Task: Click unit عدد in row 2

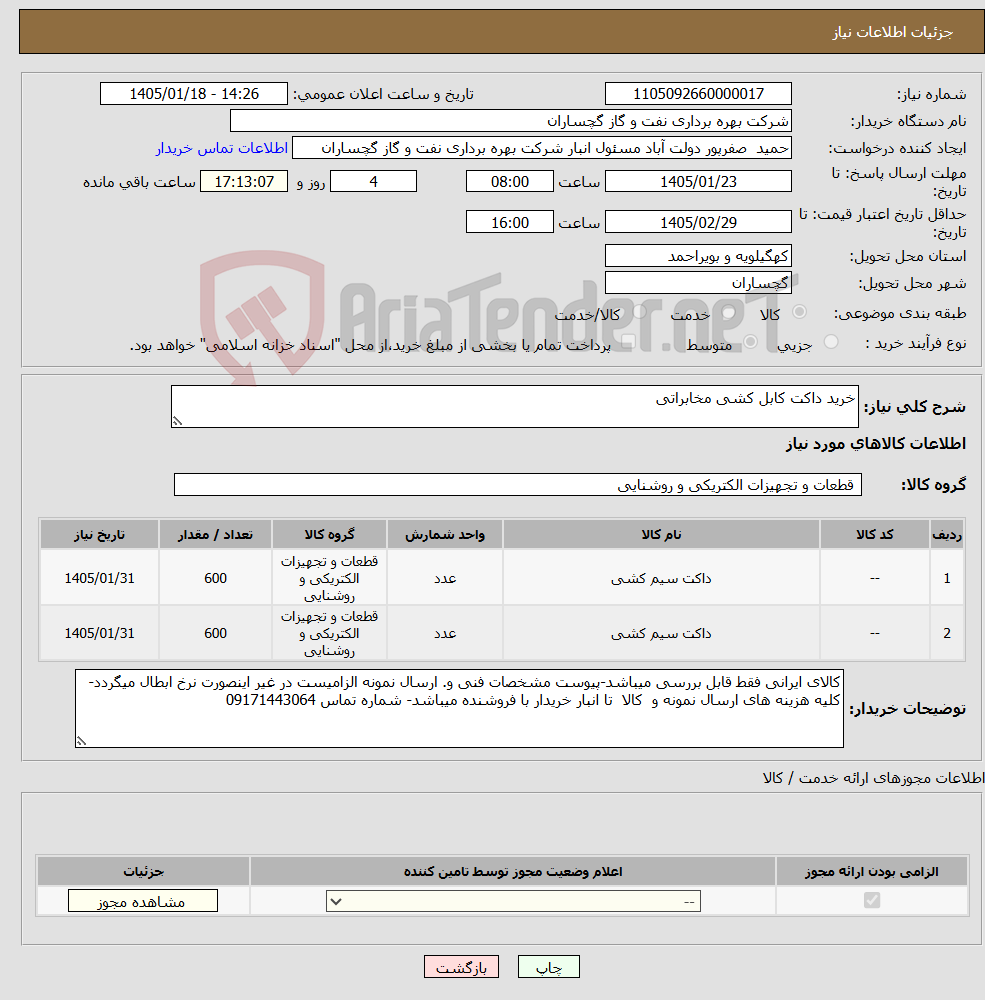Action: (x=445, y=633)
